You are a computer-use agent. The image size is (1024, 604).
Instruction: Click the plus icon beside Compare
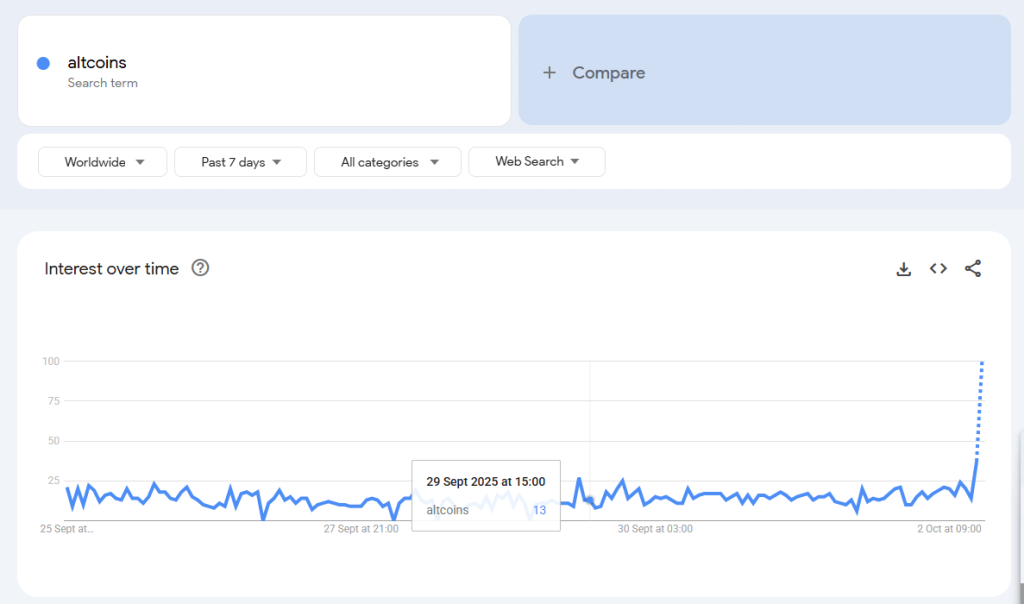click(549, 72)
